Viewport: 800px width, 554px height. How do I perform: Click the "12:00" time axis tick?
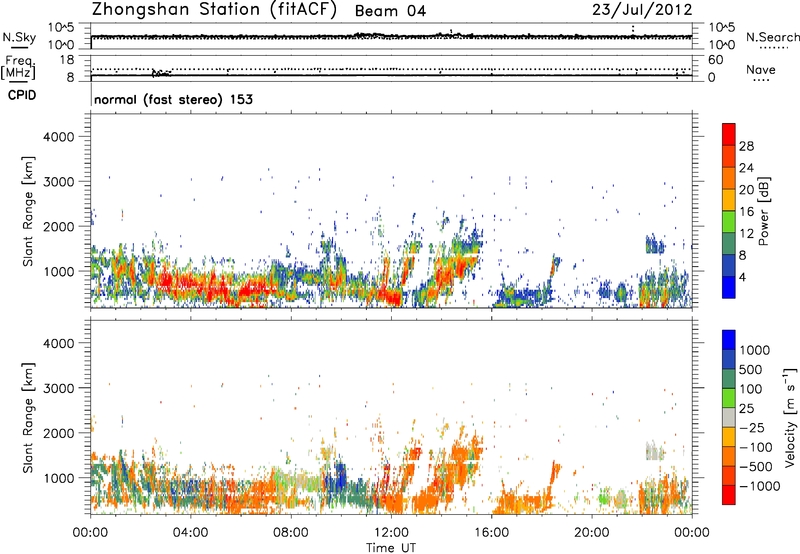(x=391, y=533)
